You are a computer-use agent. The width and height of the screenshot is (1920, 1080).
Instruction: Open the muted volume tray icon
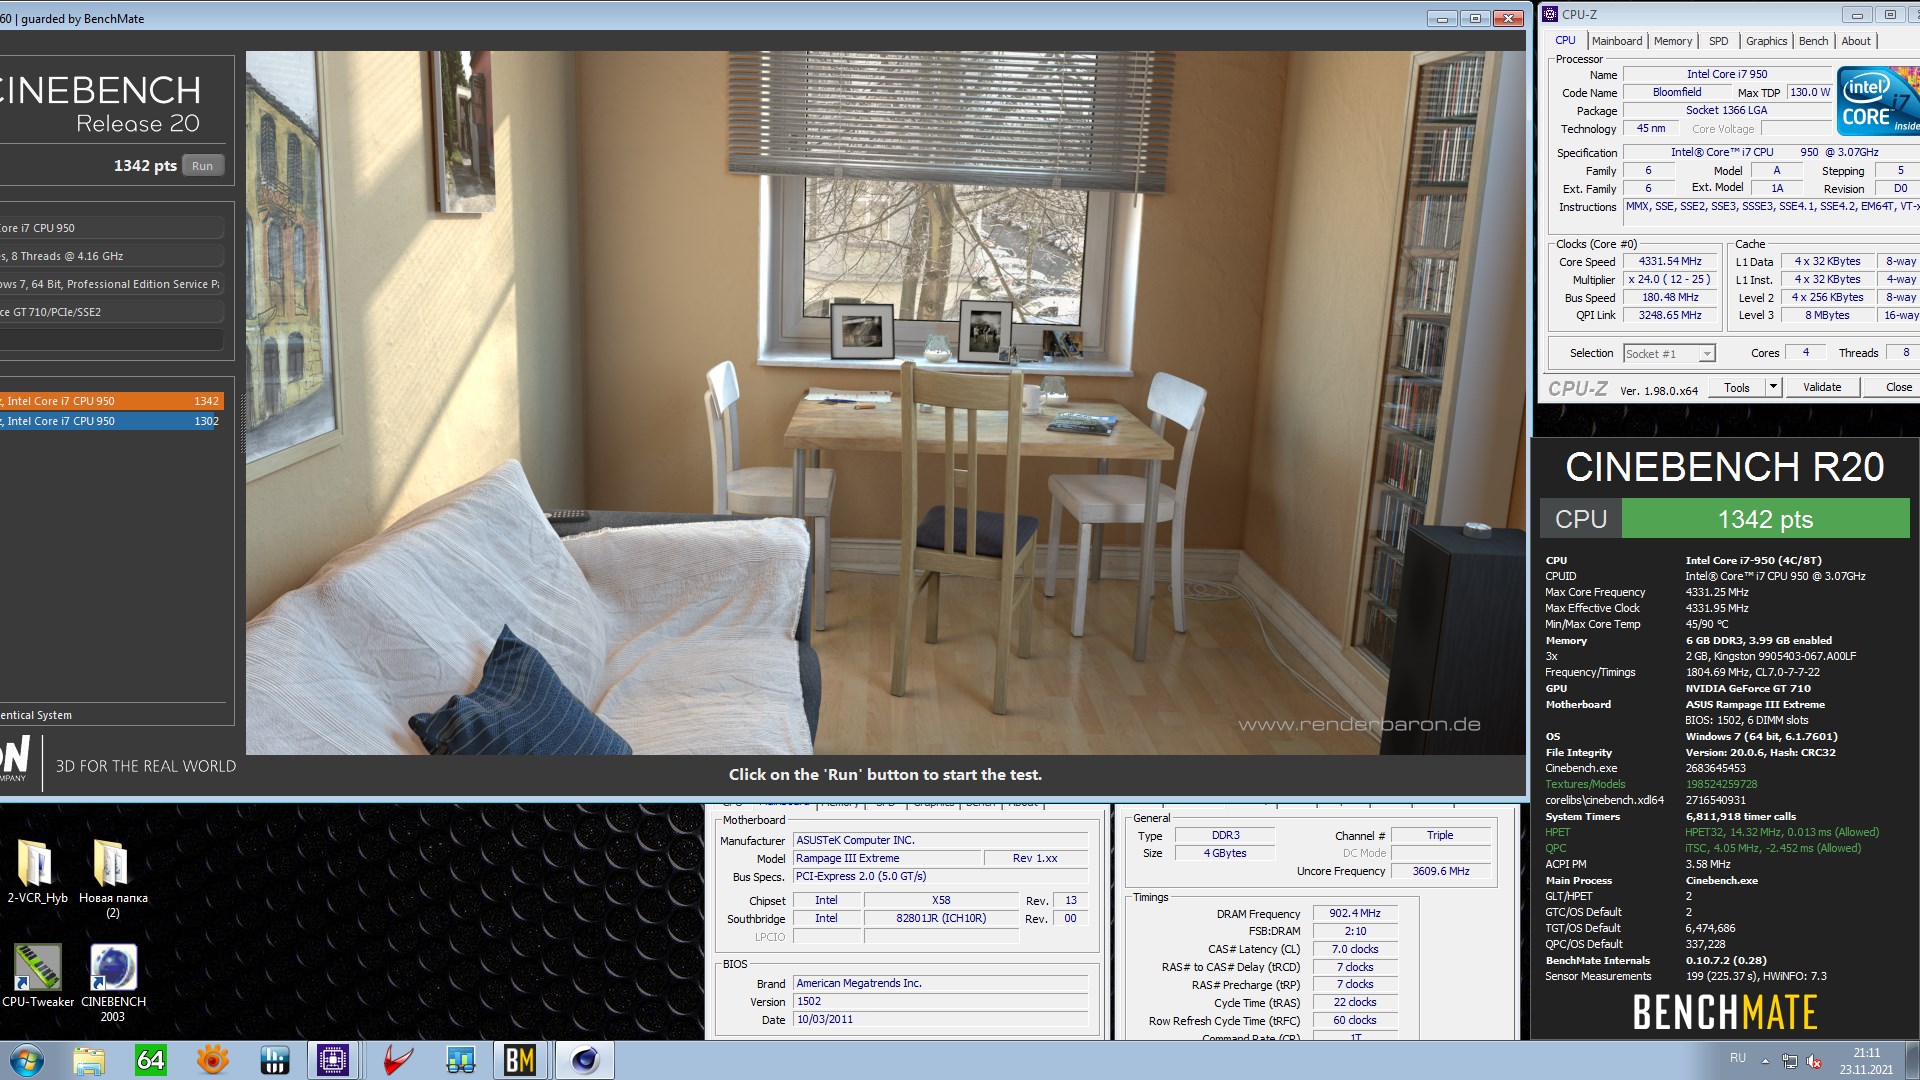[1814, 1060]
